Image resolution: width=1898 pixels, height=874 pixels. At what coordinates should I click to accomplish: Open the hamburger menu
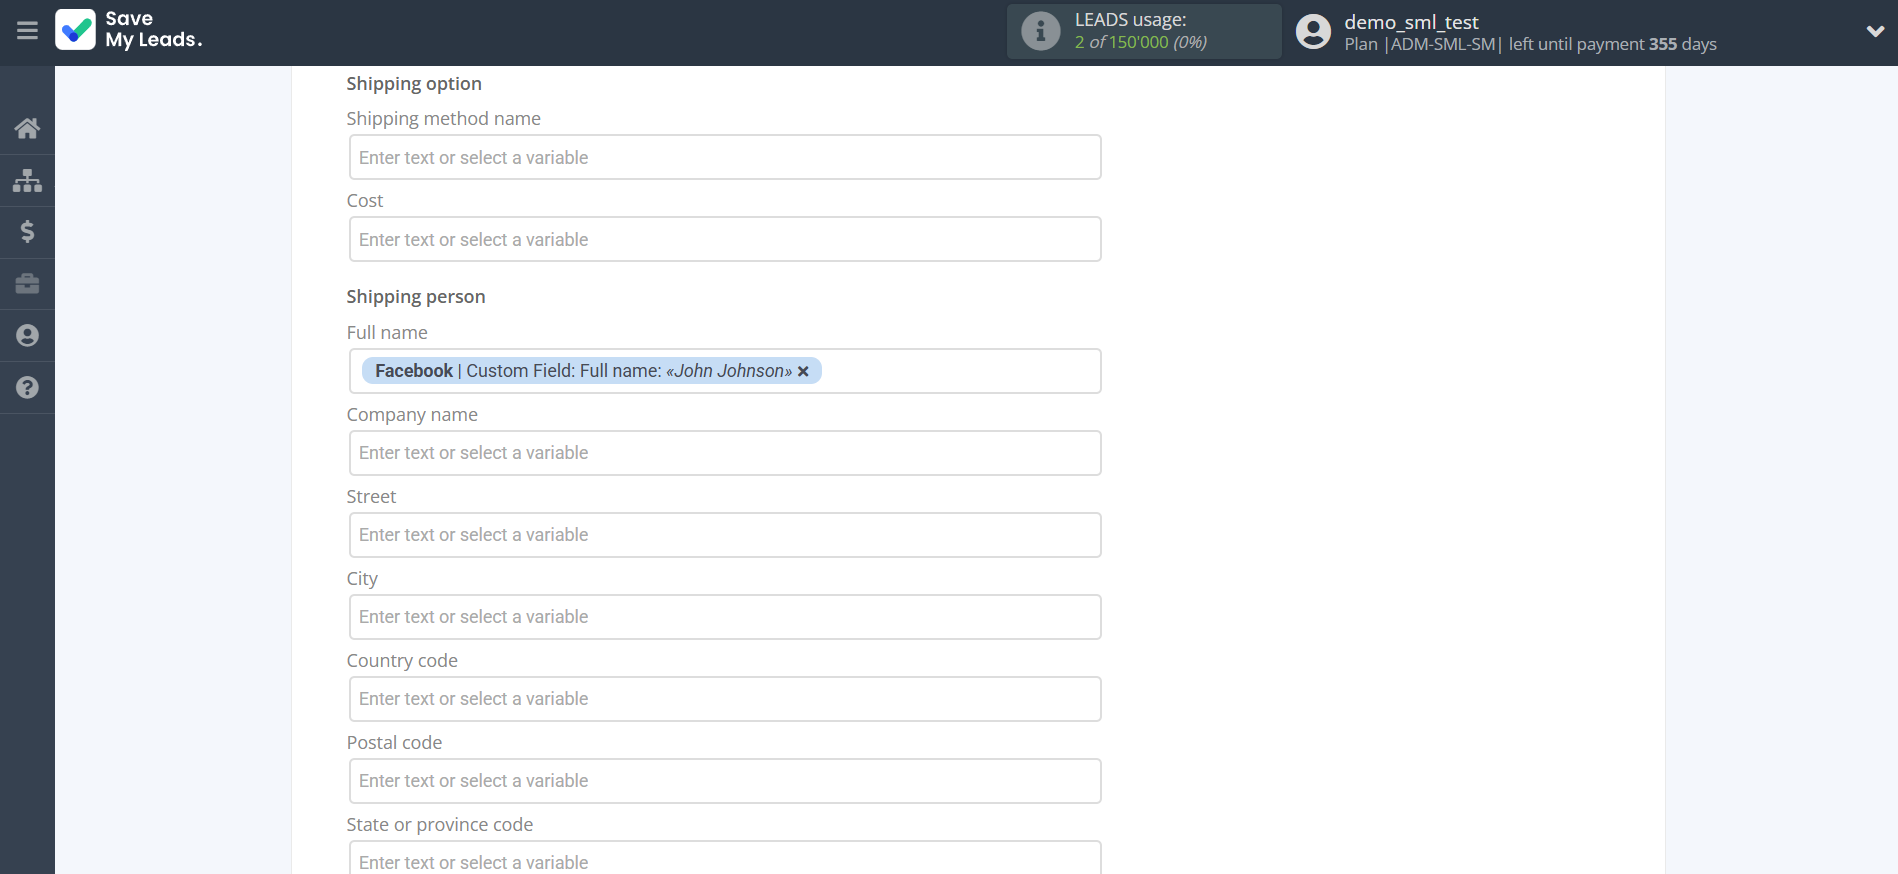point(27,31)
